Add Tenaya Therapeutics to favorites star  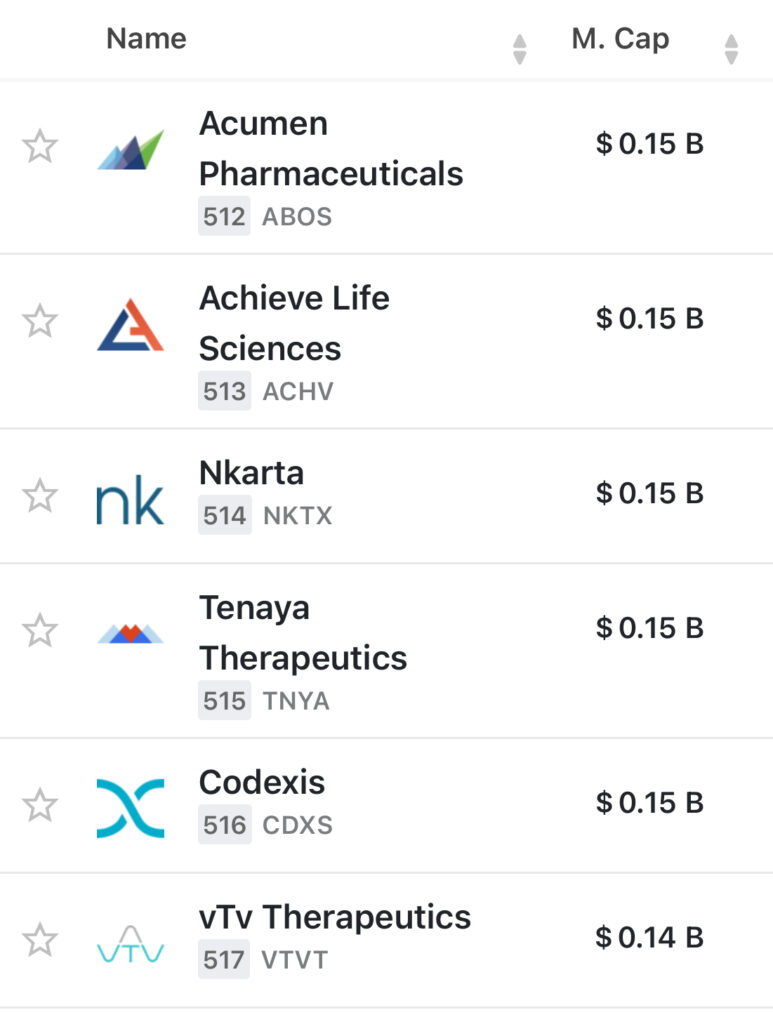[x=40, y=631]
